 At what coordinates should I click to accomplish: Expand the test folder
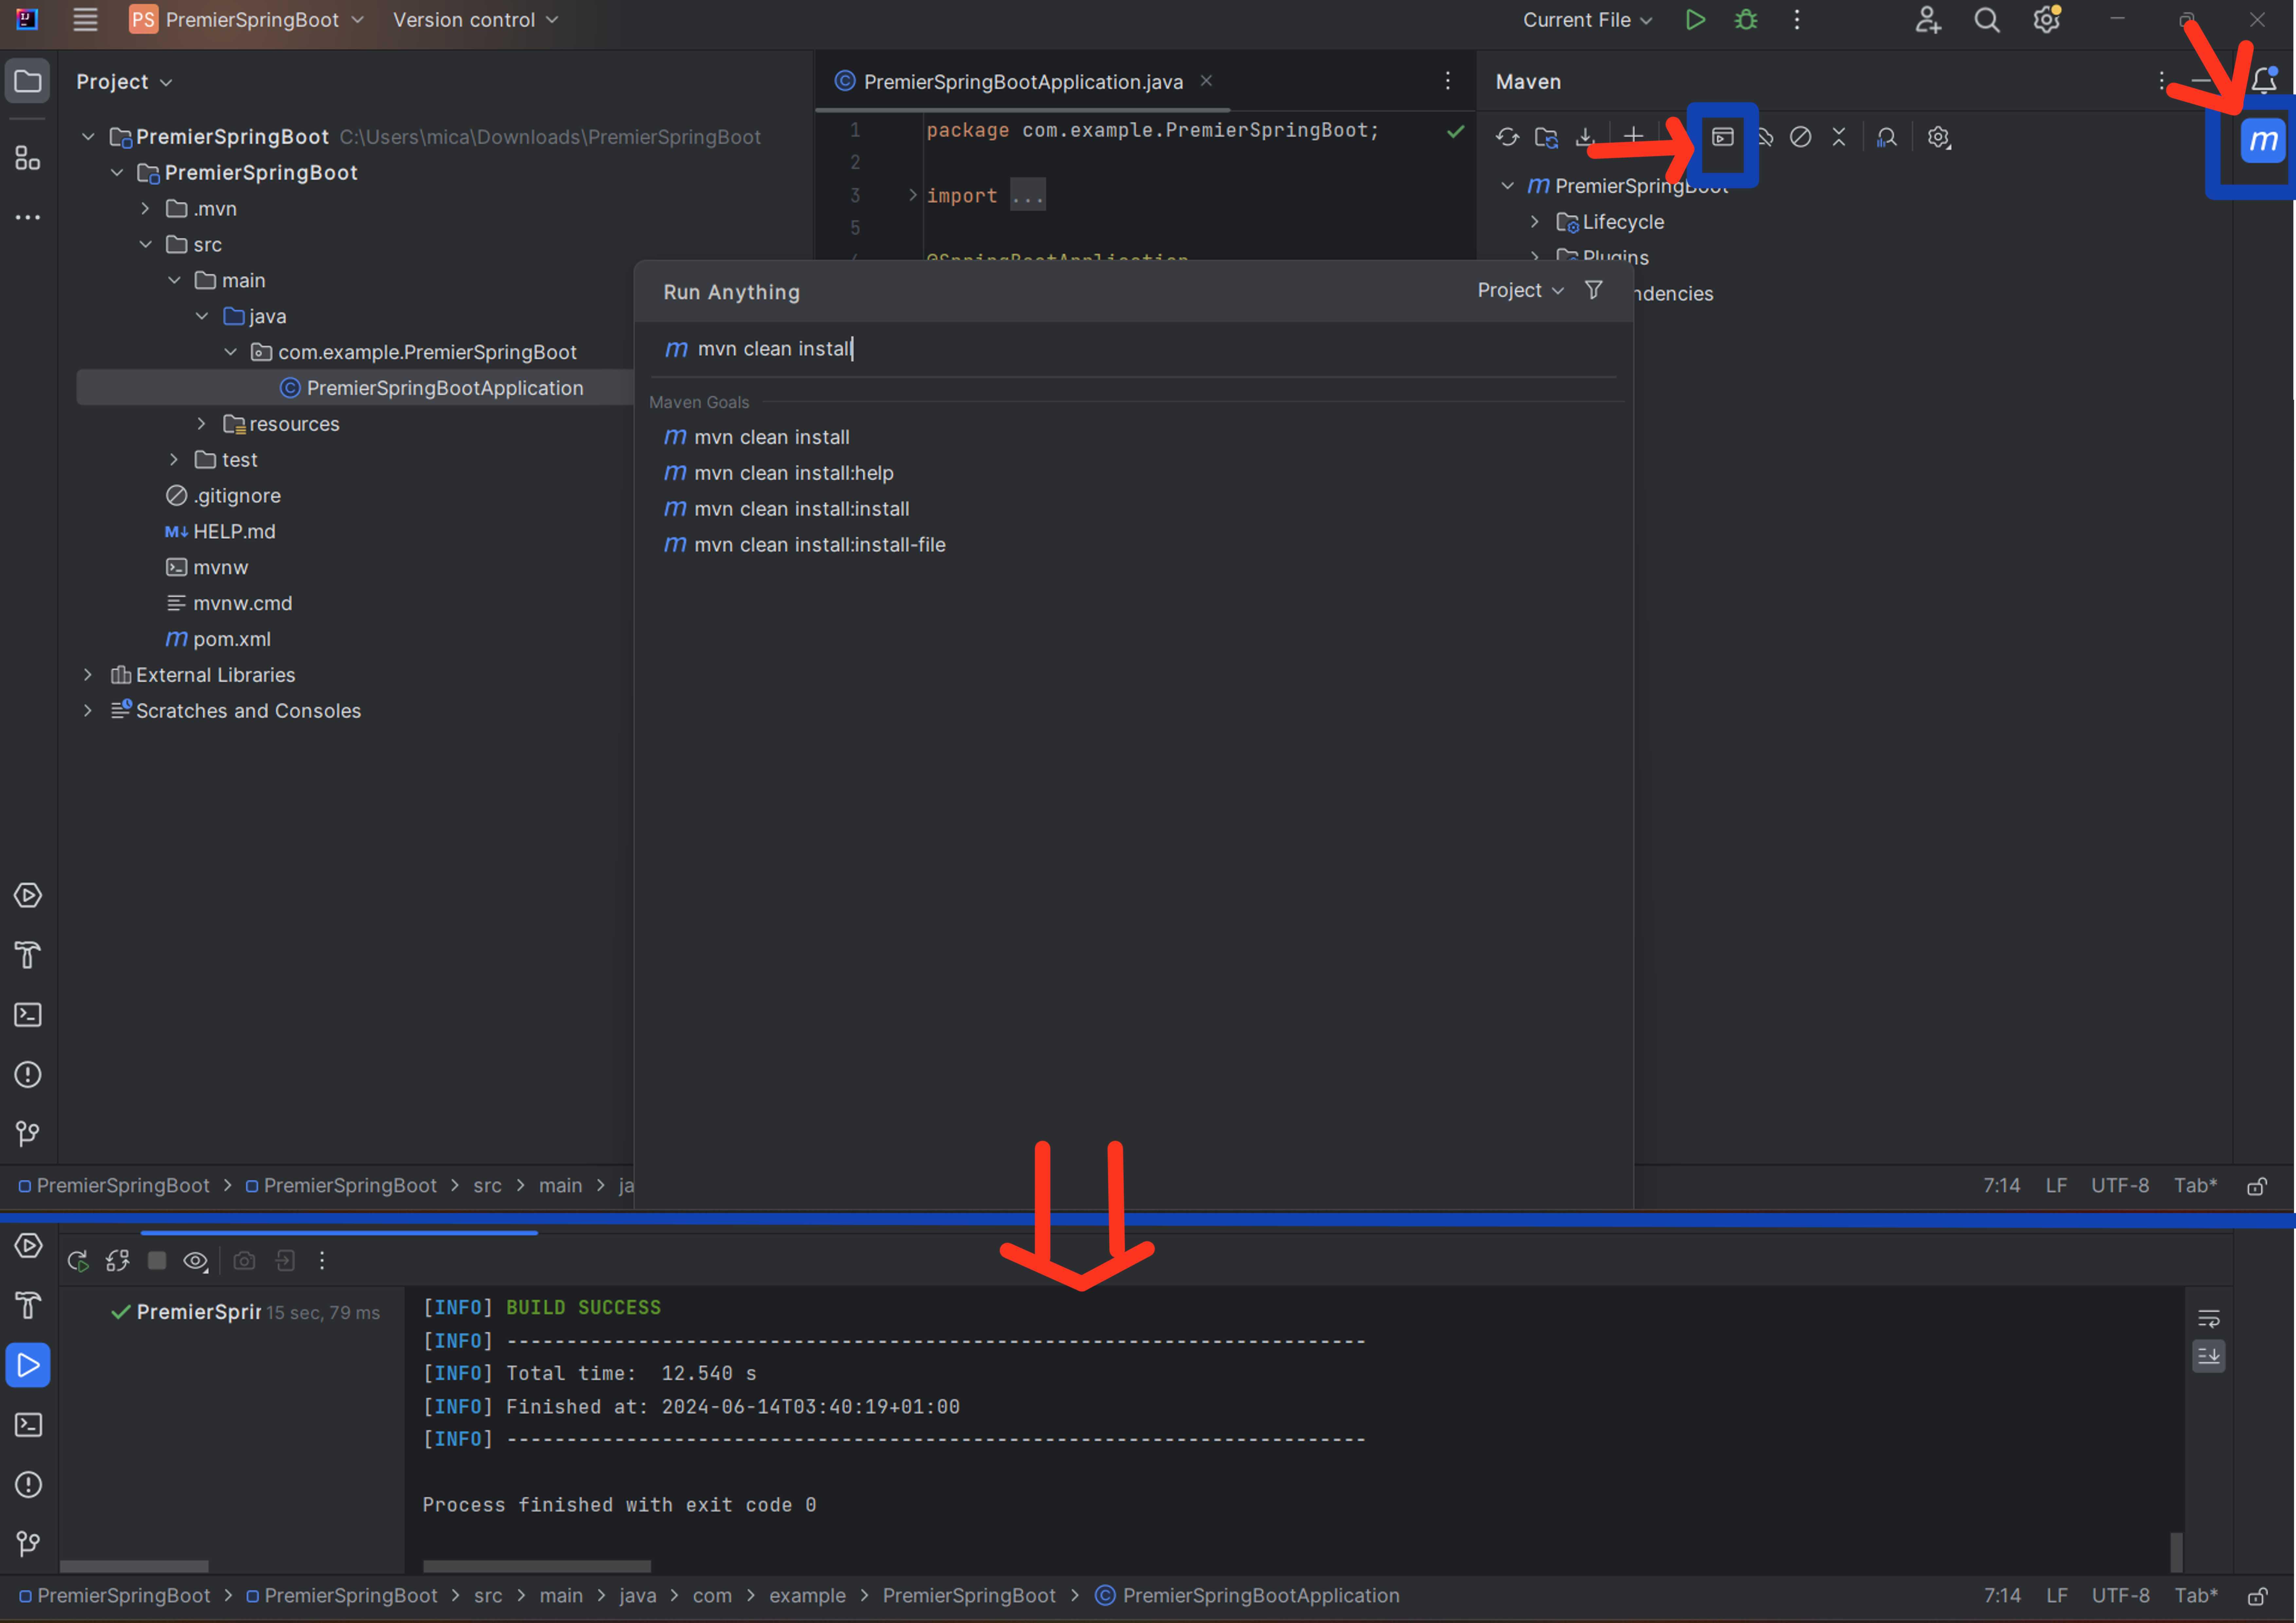coord(174,460)
